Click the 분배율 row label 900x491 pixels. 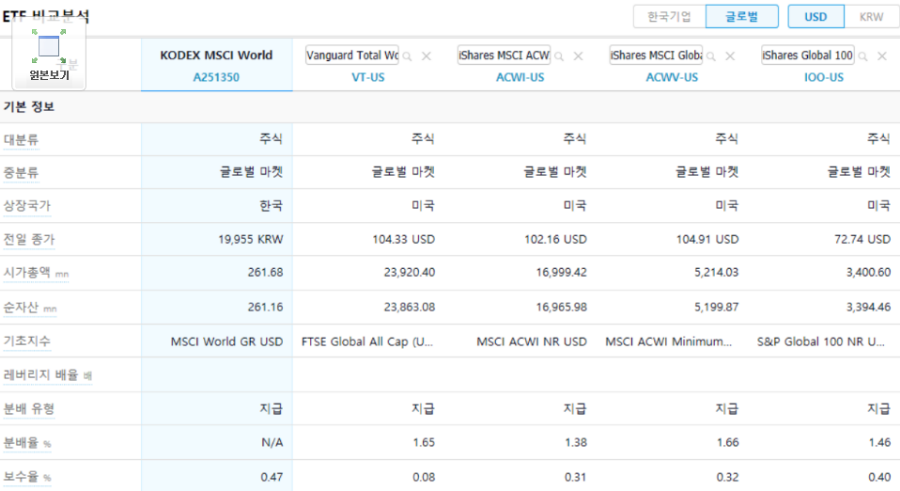(x=21, y=443)
